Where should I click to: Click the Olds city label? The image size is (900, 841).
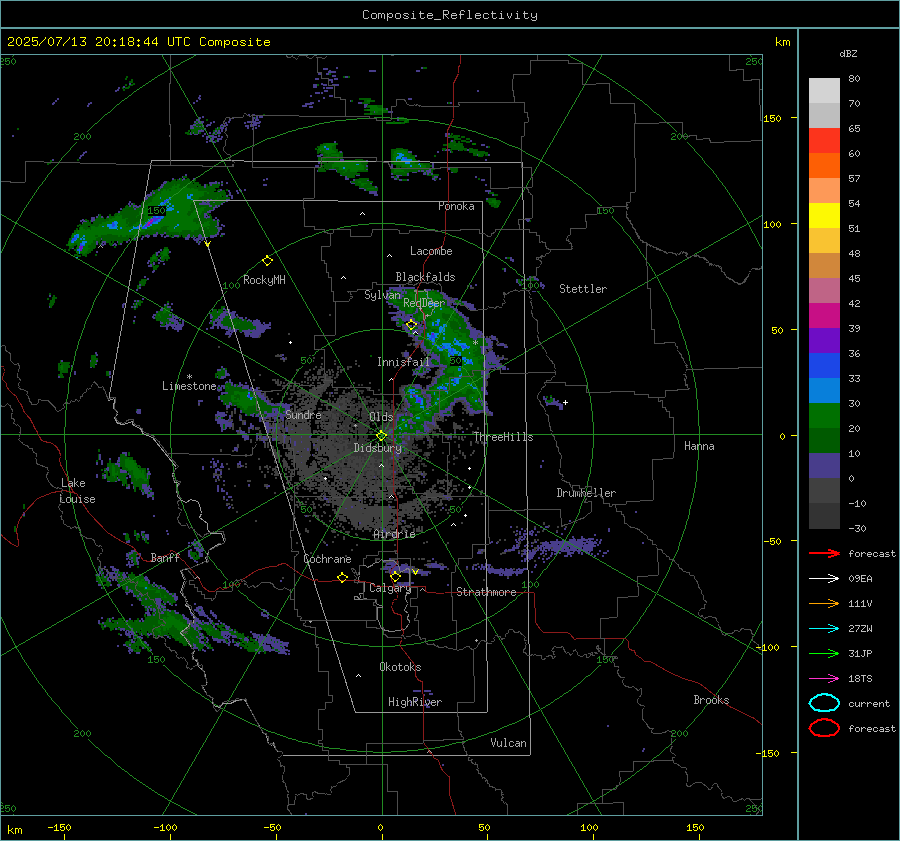381,417
